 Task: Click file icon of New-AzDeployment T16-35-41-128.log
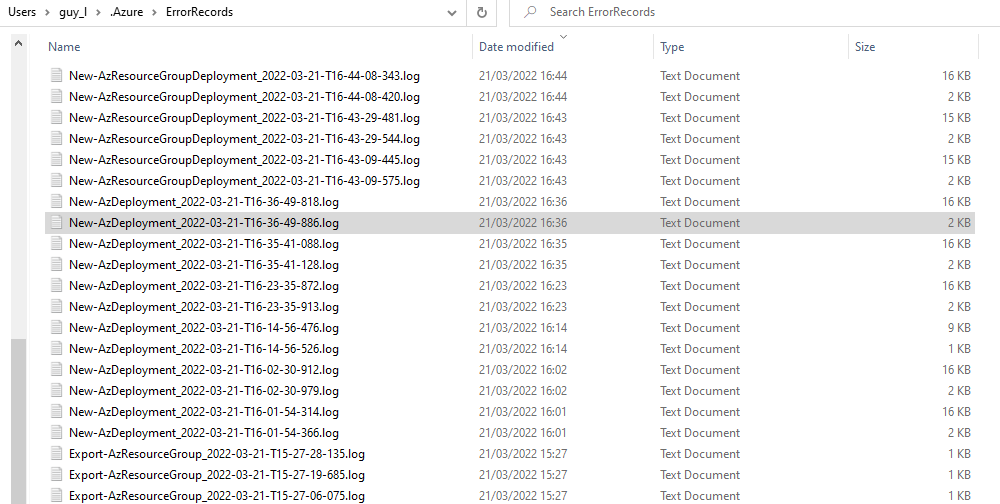(x=57, y=265)
